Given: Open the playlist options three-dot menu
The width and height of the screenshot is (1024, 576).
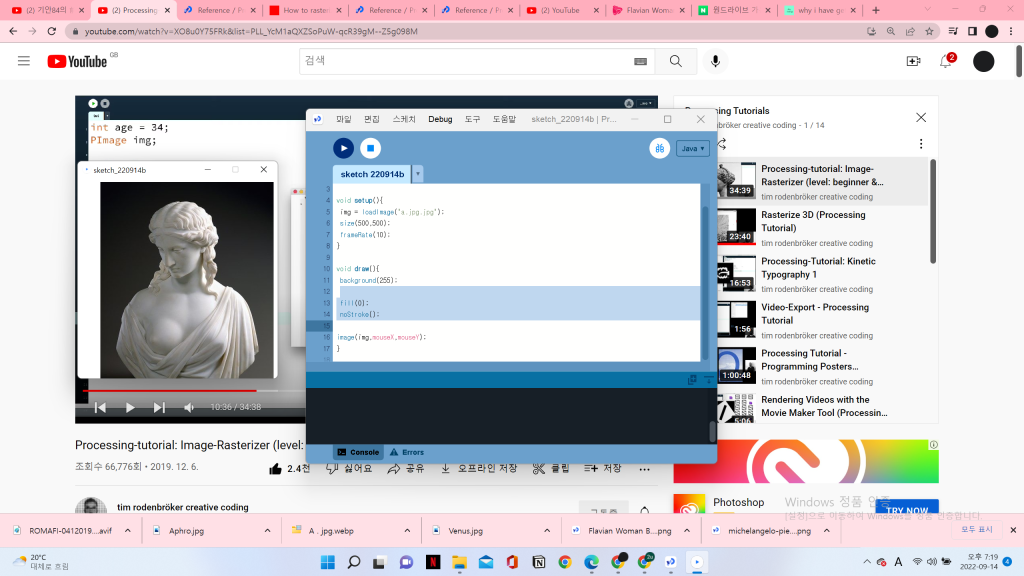Looking at the screenshot, I should tap(921, 144).
